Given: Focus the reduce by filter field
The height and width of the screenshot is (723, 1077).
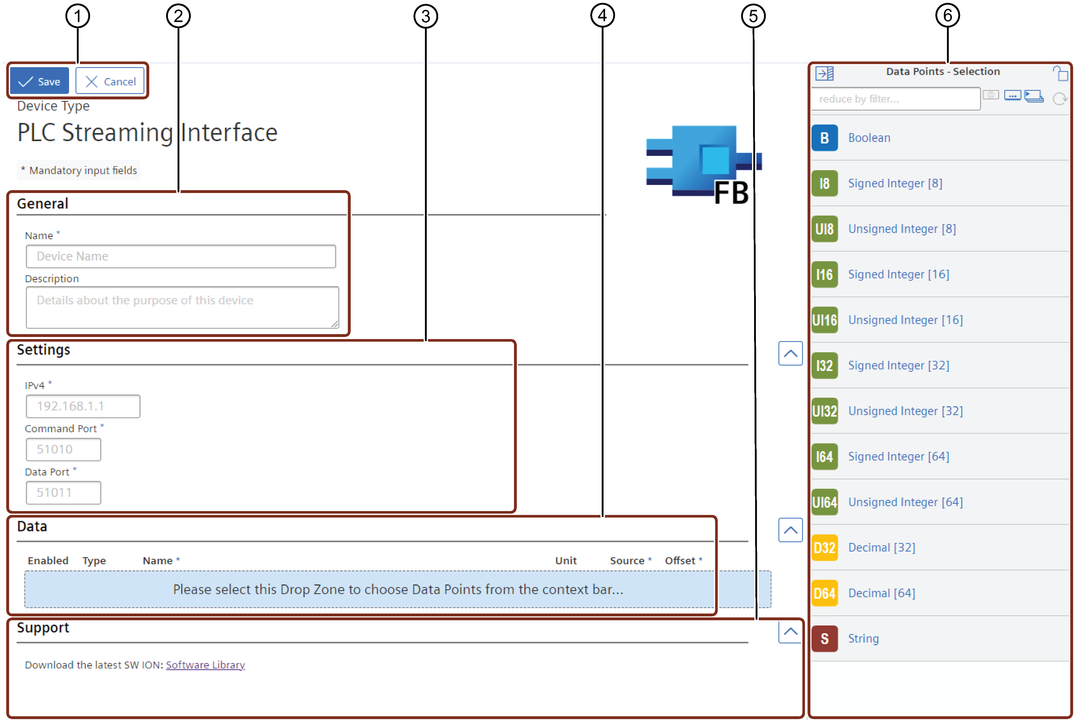Looking at the screenshot, I should [x=895, y=99].
